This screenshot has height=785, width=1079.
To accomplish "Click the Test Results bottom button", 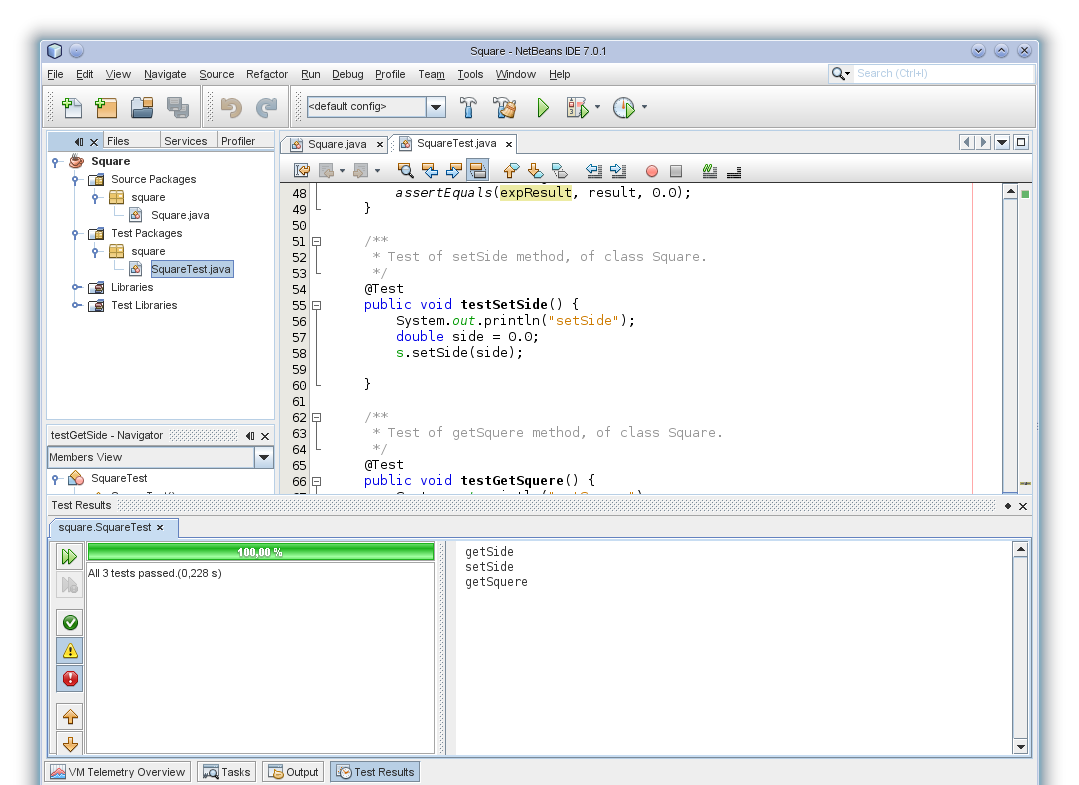I will click(375, 772).
